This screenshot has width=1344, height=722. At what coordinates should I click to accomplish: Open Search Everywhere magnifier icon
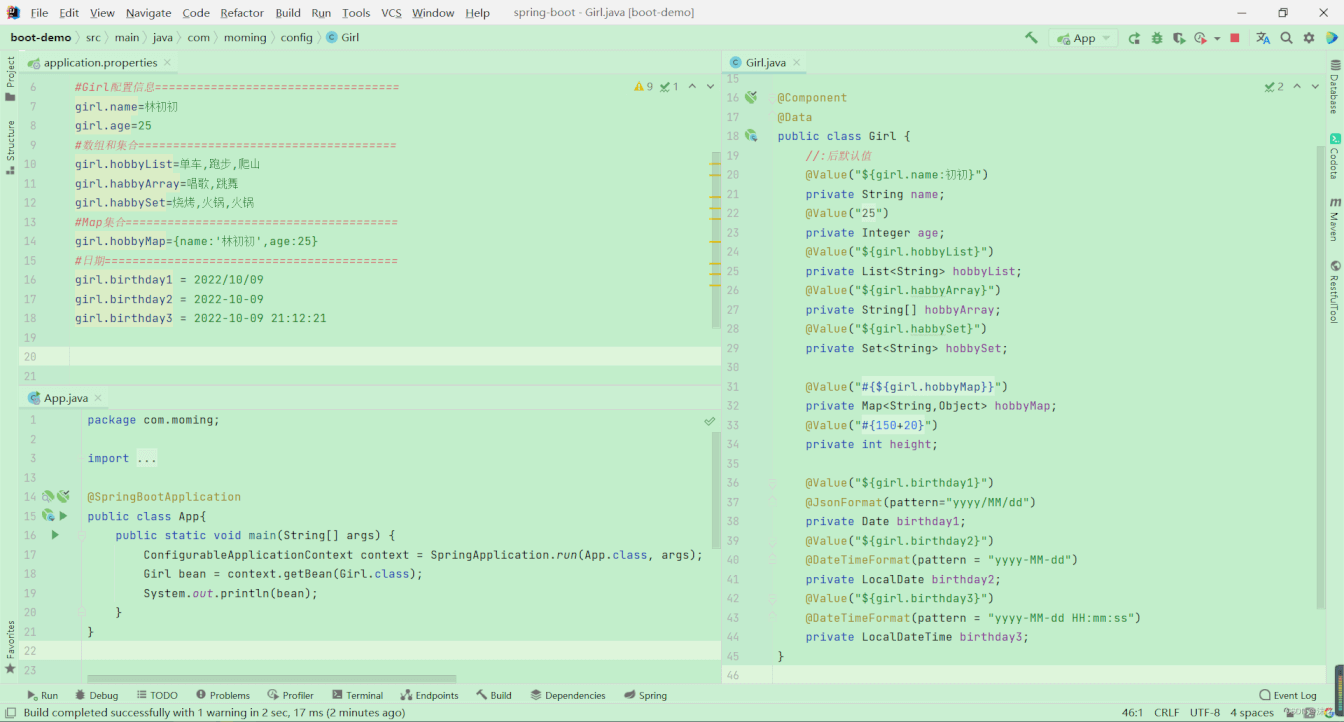point(1287,38)
